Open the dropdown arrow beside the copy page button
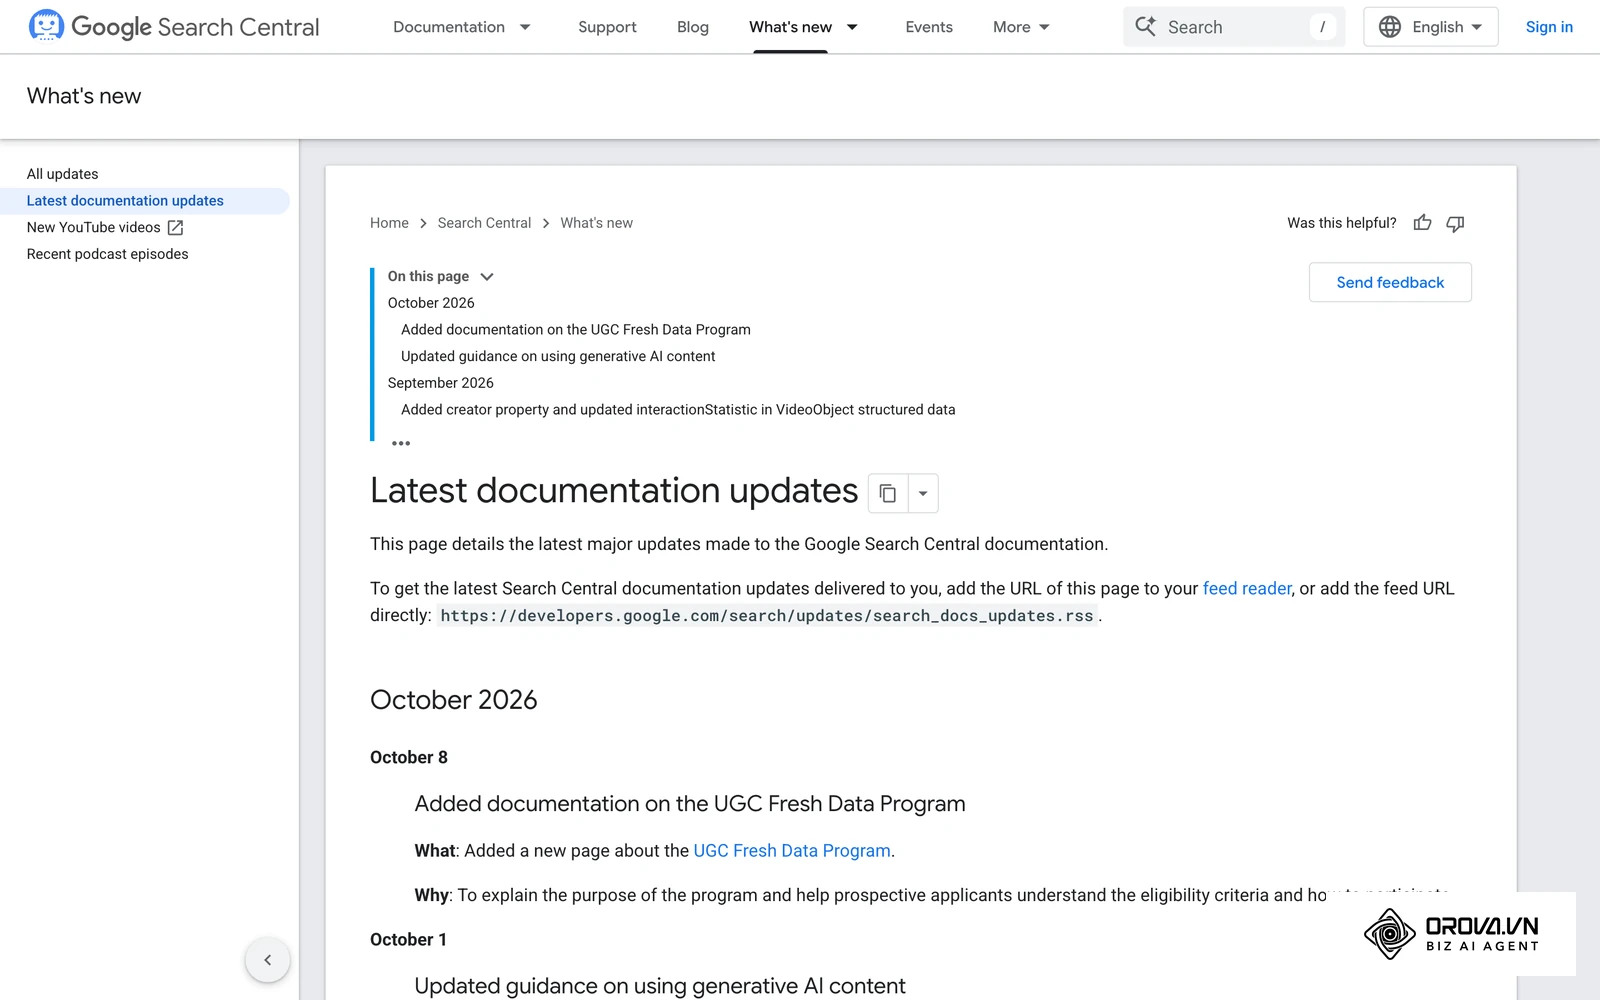1600x1000 pixels. pyautogui.click(x=923, y=493)
